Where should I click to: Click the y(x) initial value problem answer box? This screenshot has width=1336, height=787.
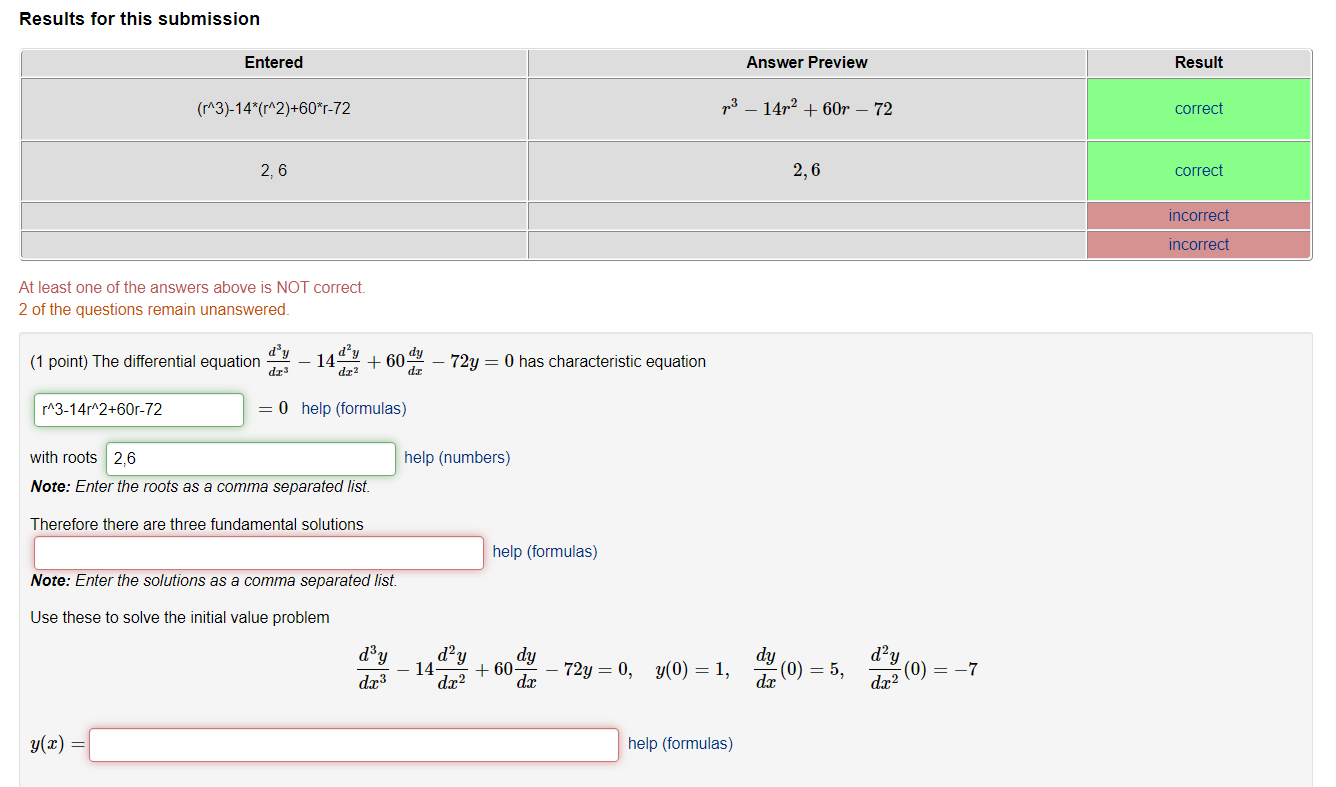click(x=353, y=744)
